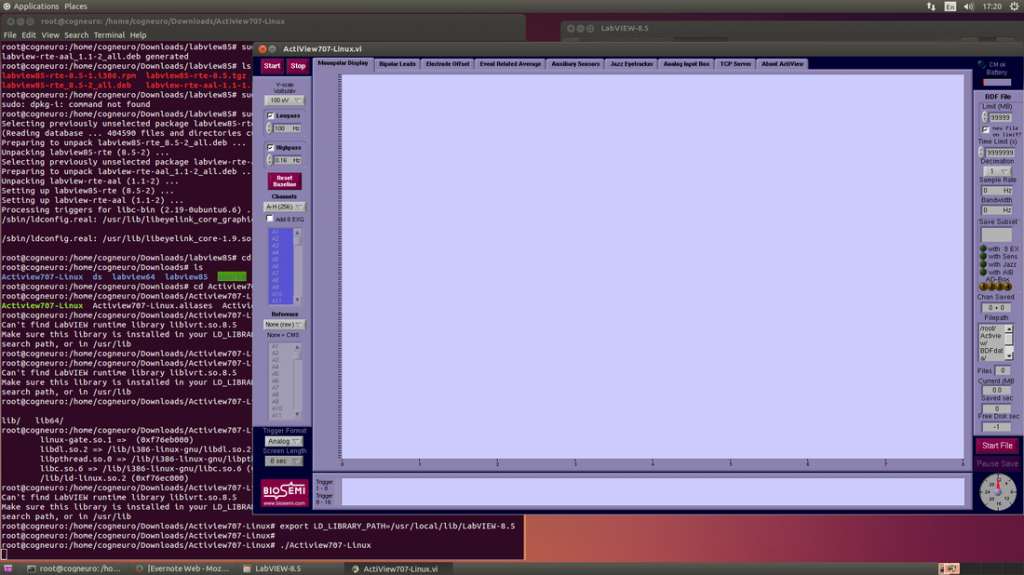Click the Filepath text box

pos(991,342)
